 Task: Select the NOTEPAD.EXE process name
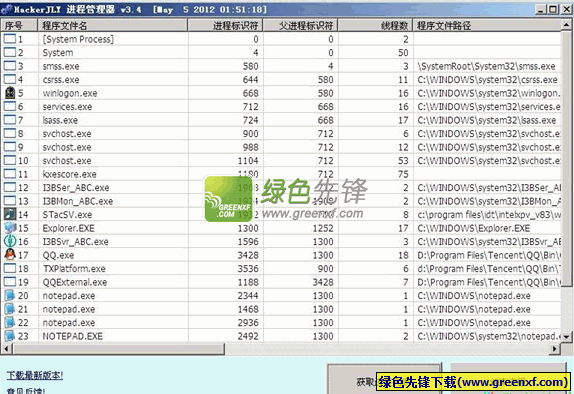pos(72,336)
